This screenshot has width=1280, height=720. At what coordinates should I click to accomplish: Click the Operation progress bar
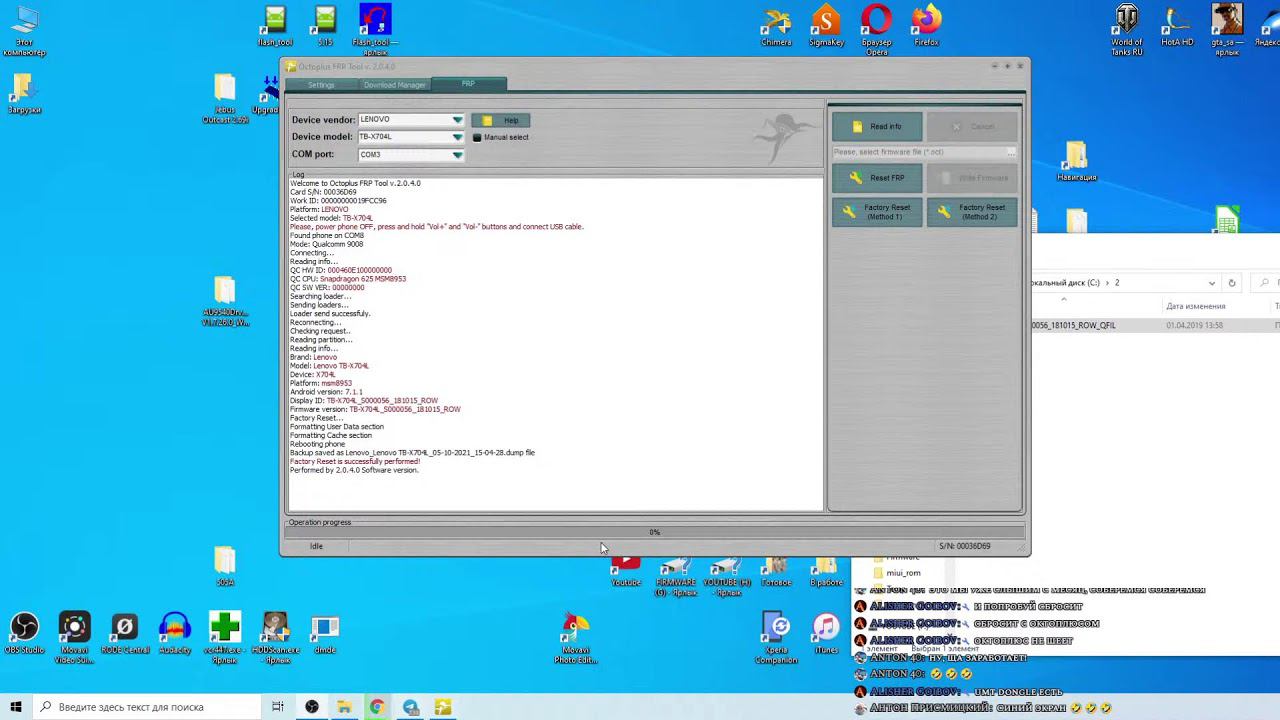click(655, 532)
